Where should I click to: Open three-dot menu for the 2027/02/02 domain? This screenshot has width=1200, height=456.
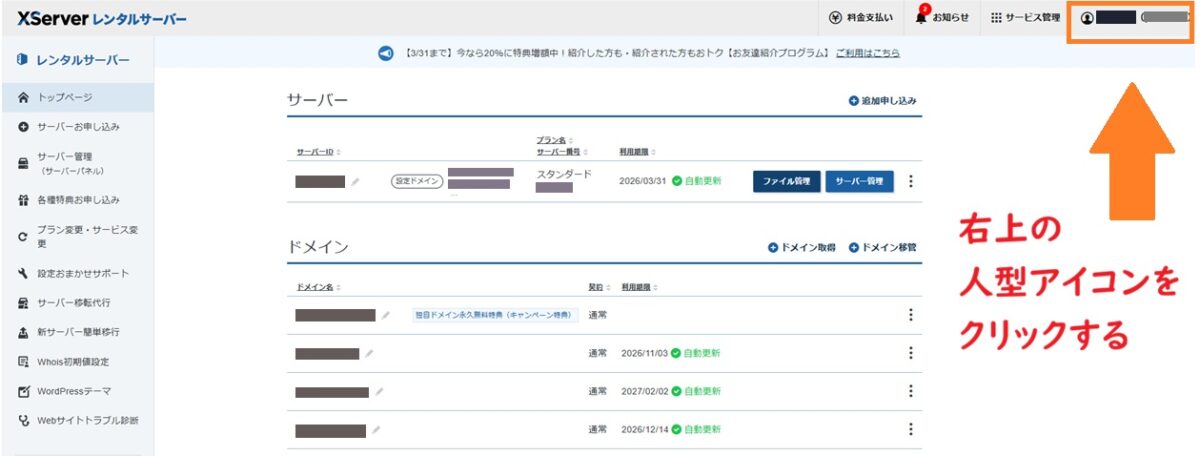910,391
